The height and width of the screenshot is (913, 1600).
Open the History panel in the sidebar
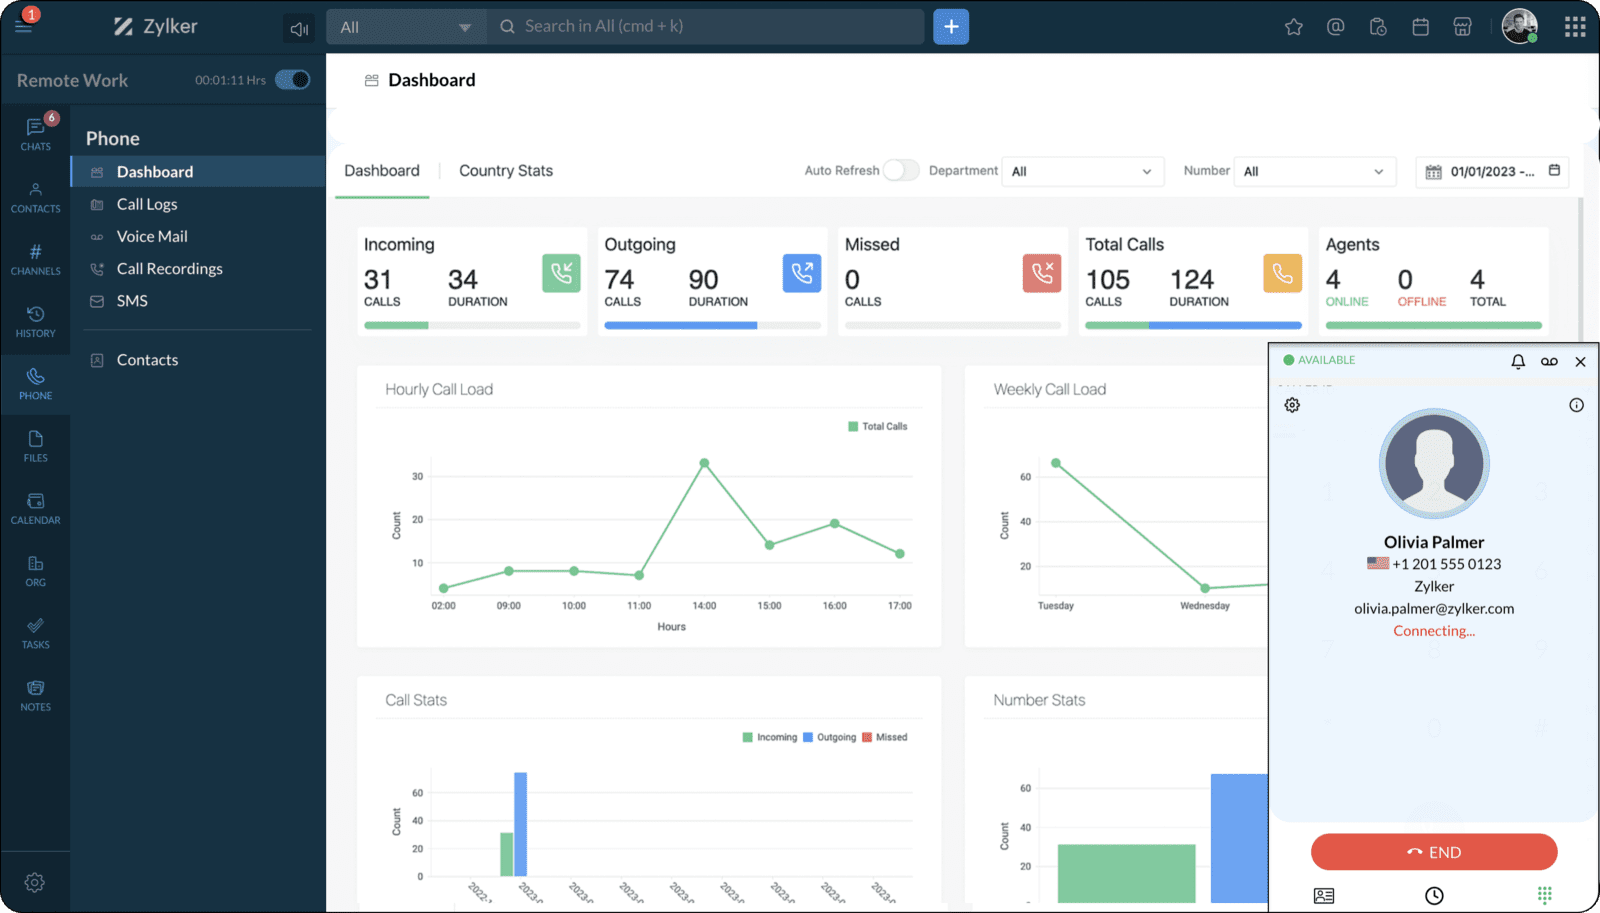(35, 322)
